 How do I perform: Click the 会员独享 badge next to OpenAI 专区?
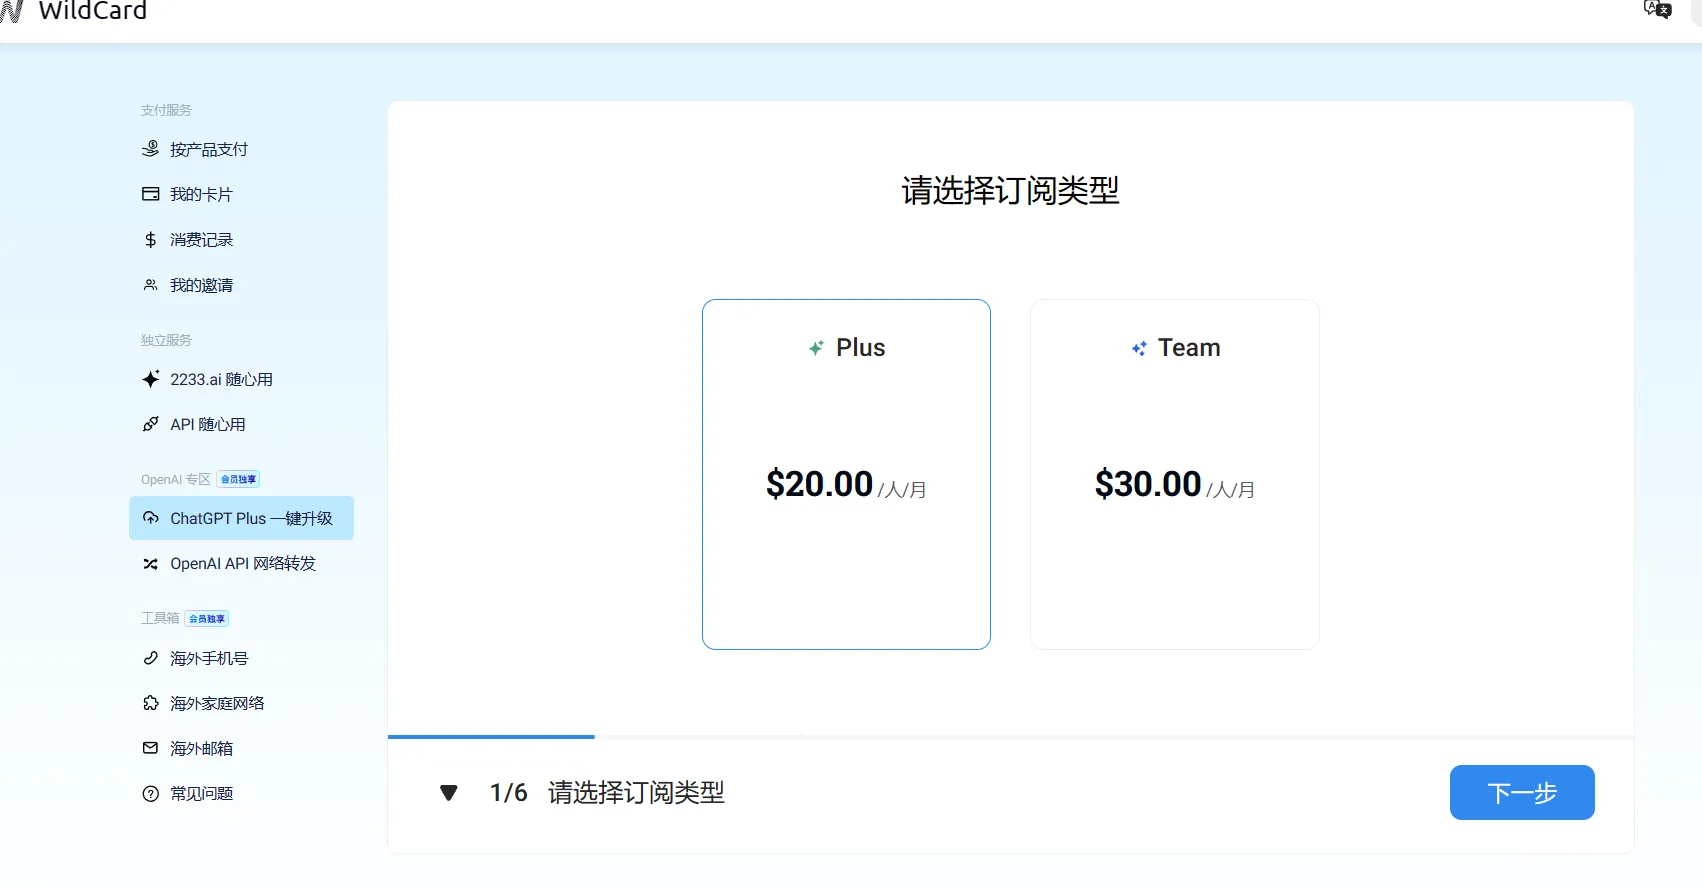(x=238, y=479)
